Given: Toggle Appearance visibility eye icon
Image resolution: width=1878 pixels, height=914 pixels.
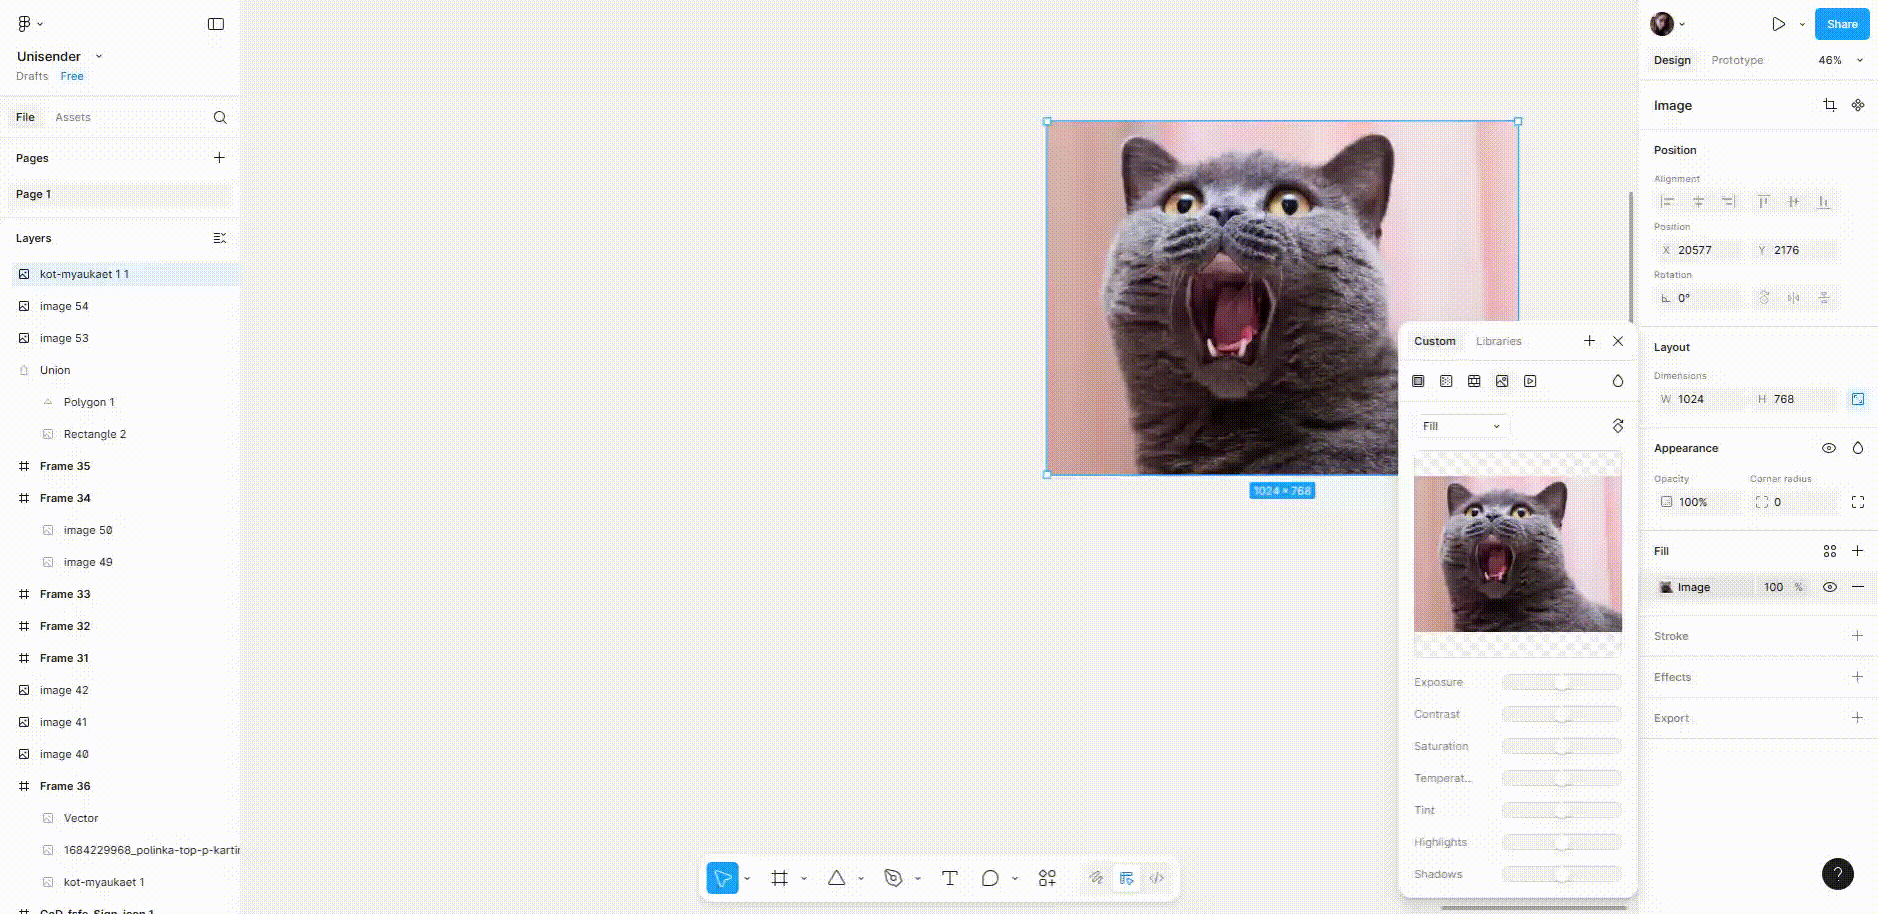Looking at the screenshot, I should click(1828, 448).
